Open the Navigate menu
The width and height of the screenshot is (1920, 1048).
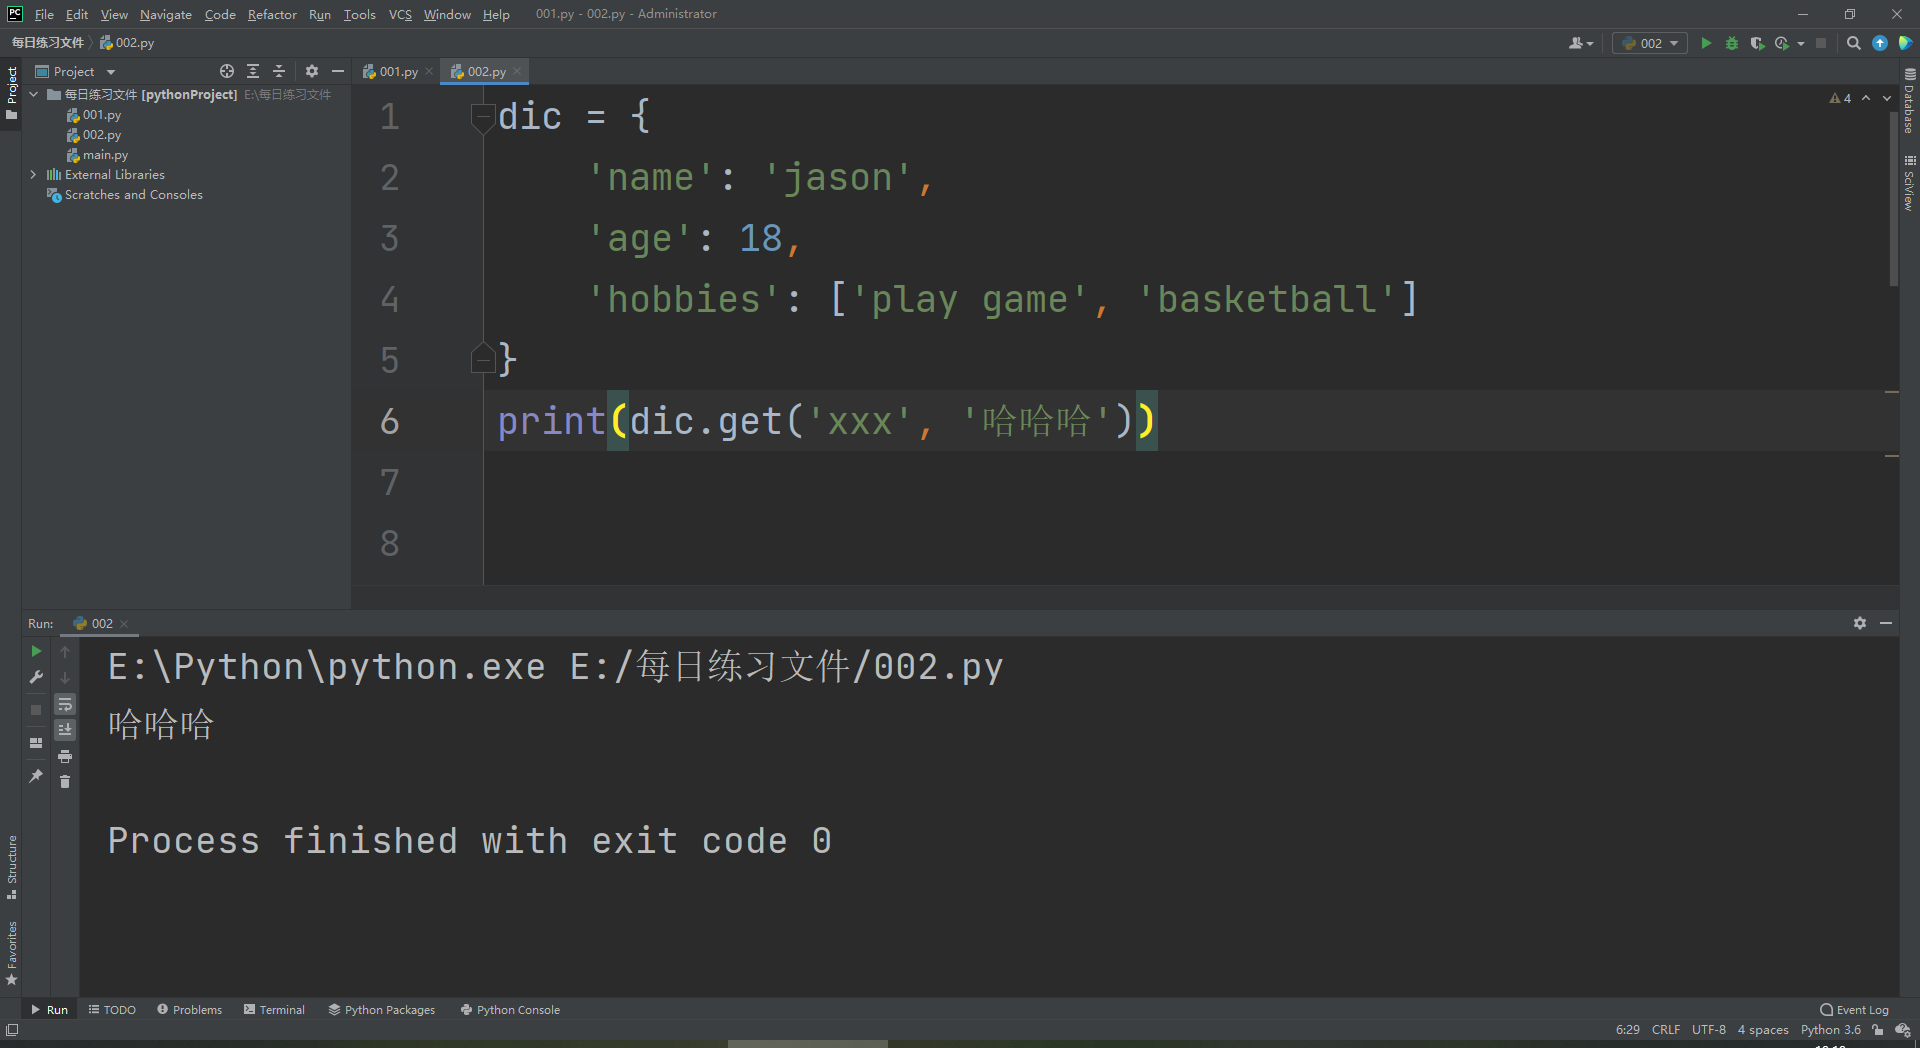[166, 14]
